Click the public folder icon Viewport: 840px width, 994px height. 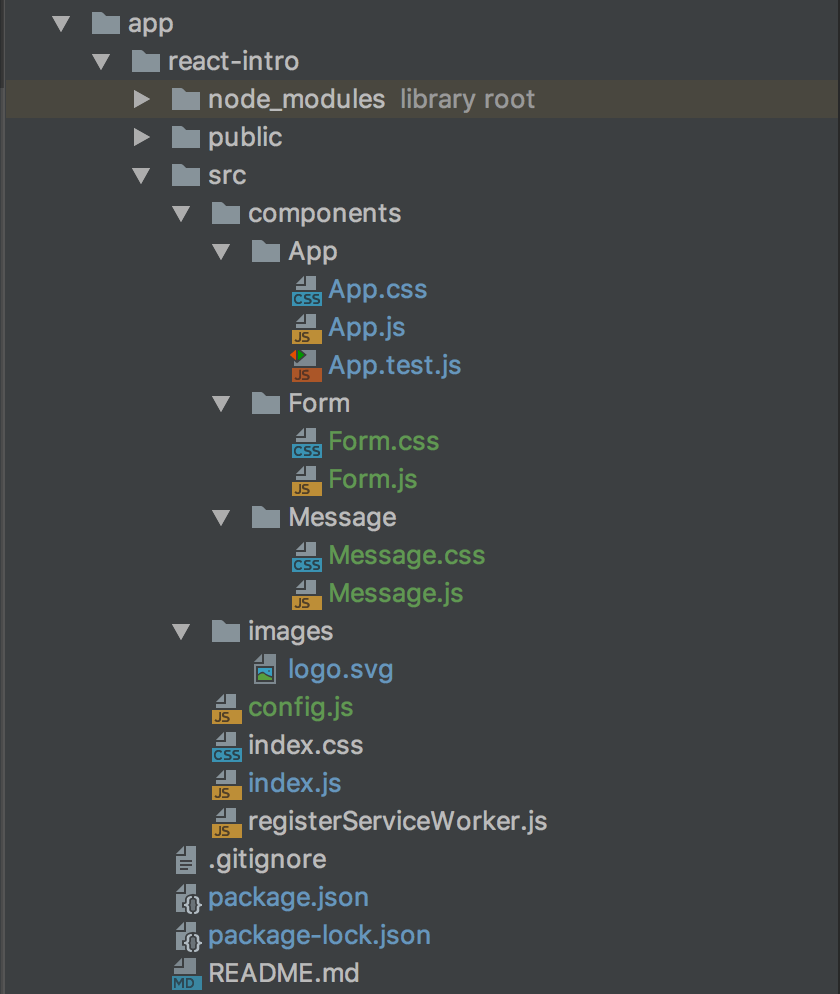coord(186,138)
